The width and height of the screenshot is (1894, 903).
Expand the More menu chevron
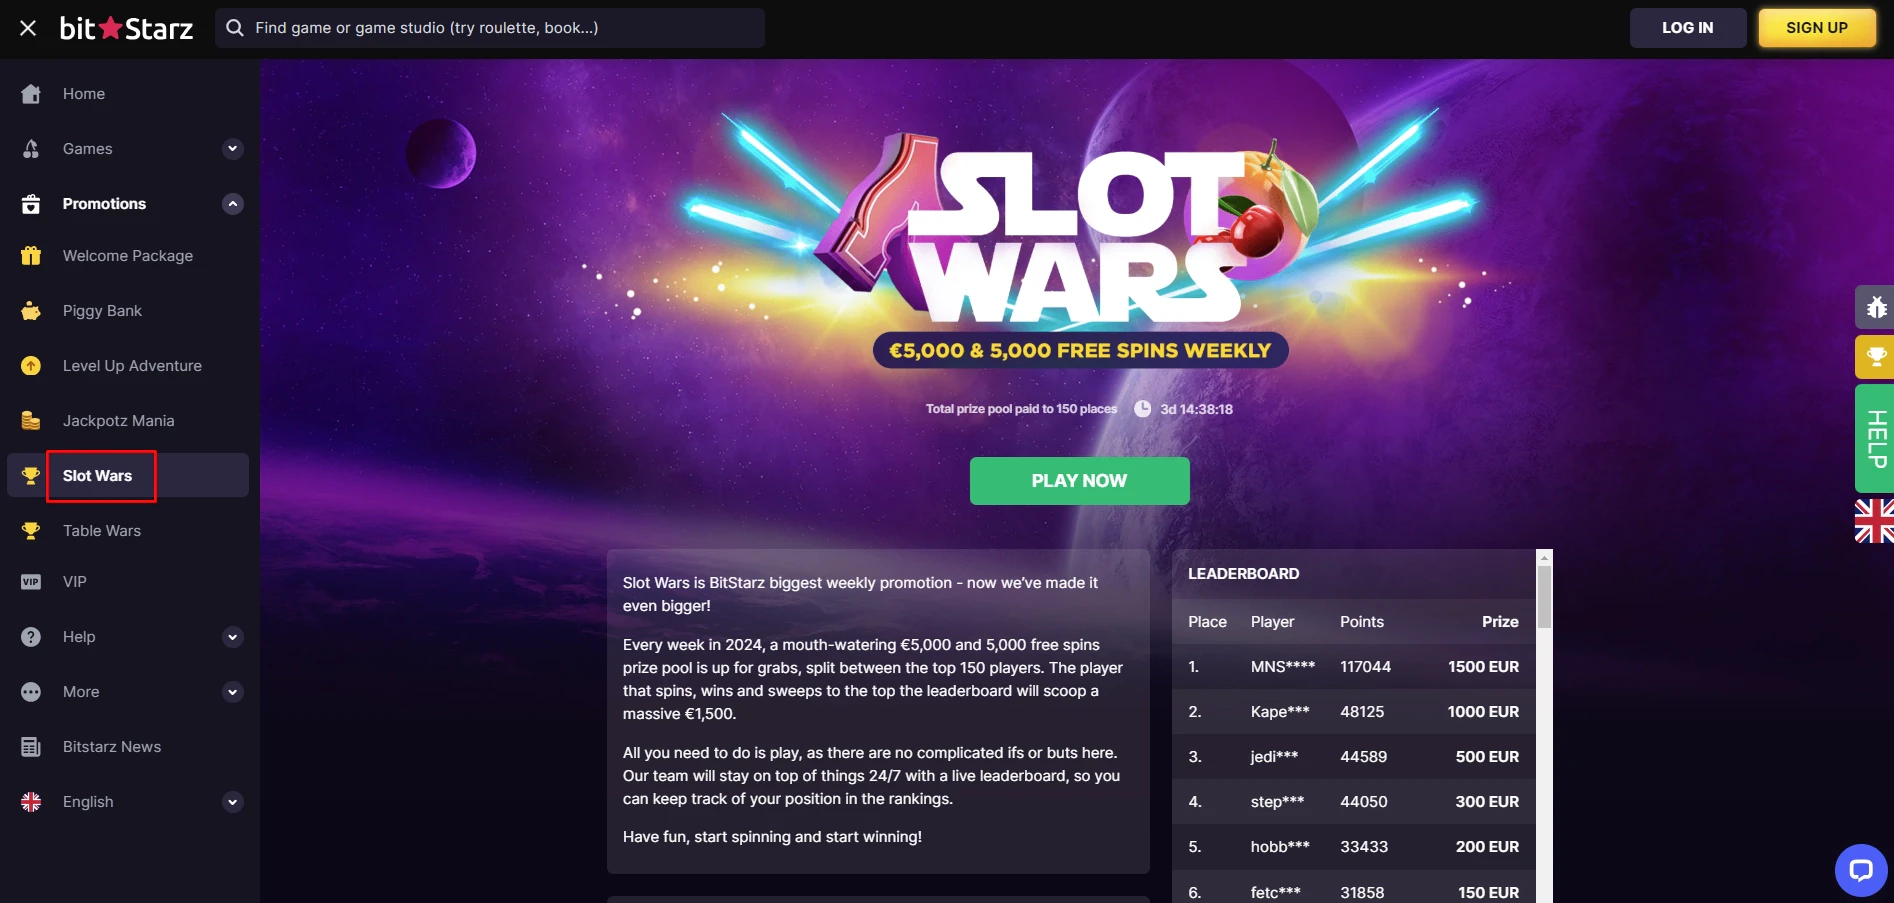(233, 692)
